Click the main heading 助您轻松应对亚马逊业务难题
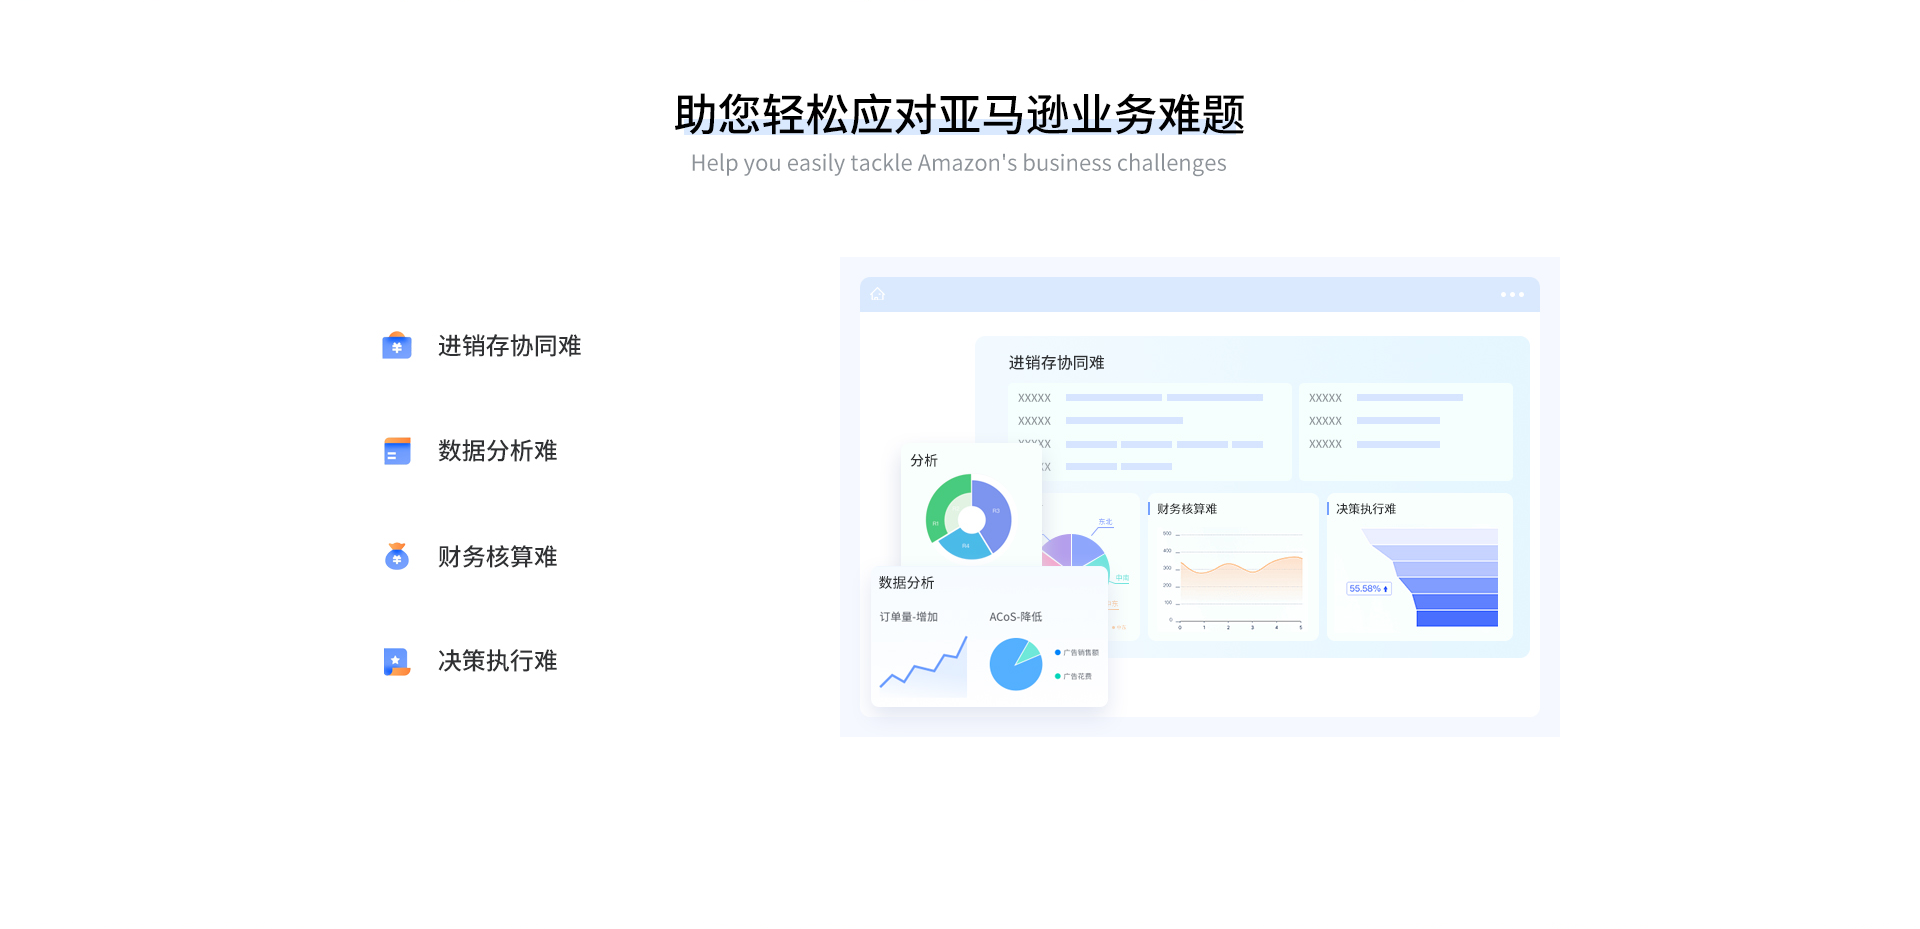Image resolution: width=1920 pixels, height=929 pixels. pos(959,115)
